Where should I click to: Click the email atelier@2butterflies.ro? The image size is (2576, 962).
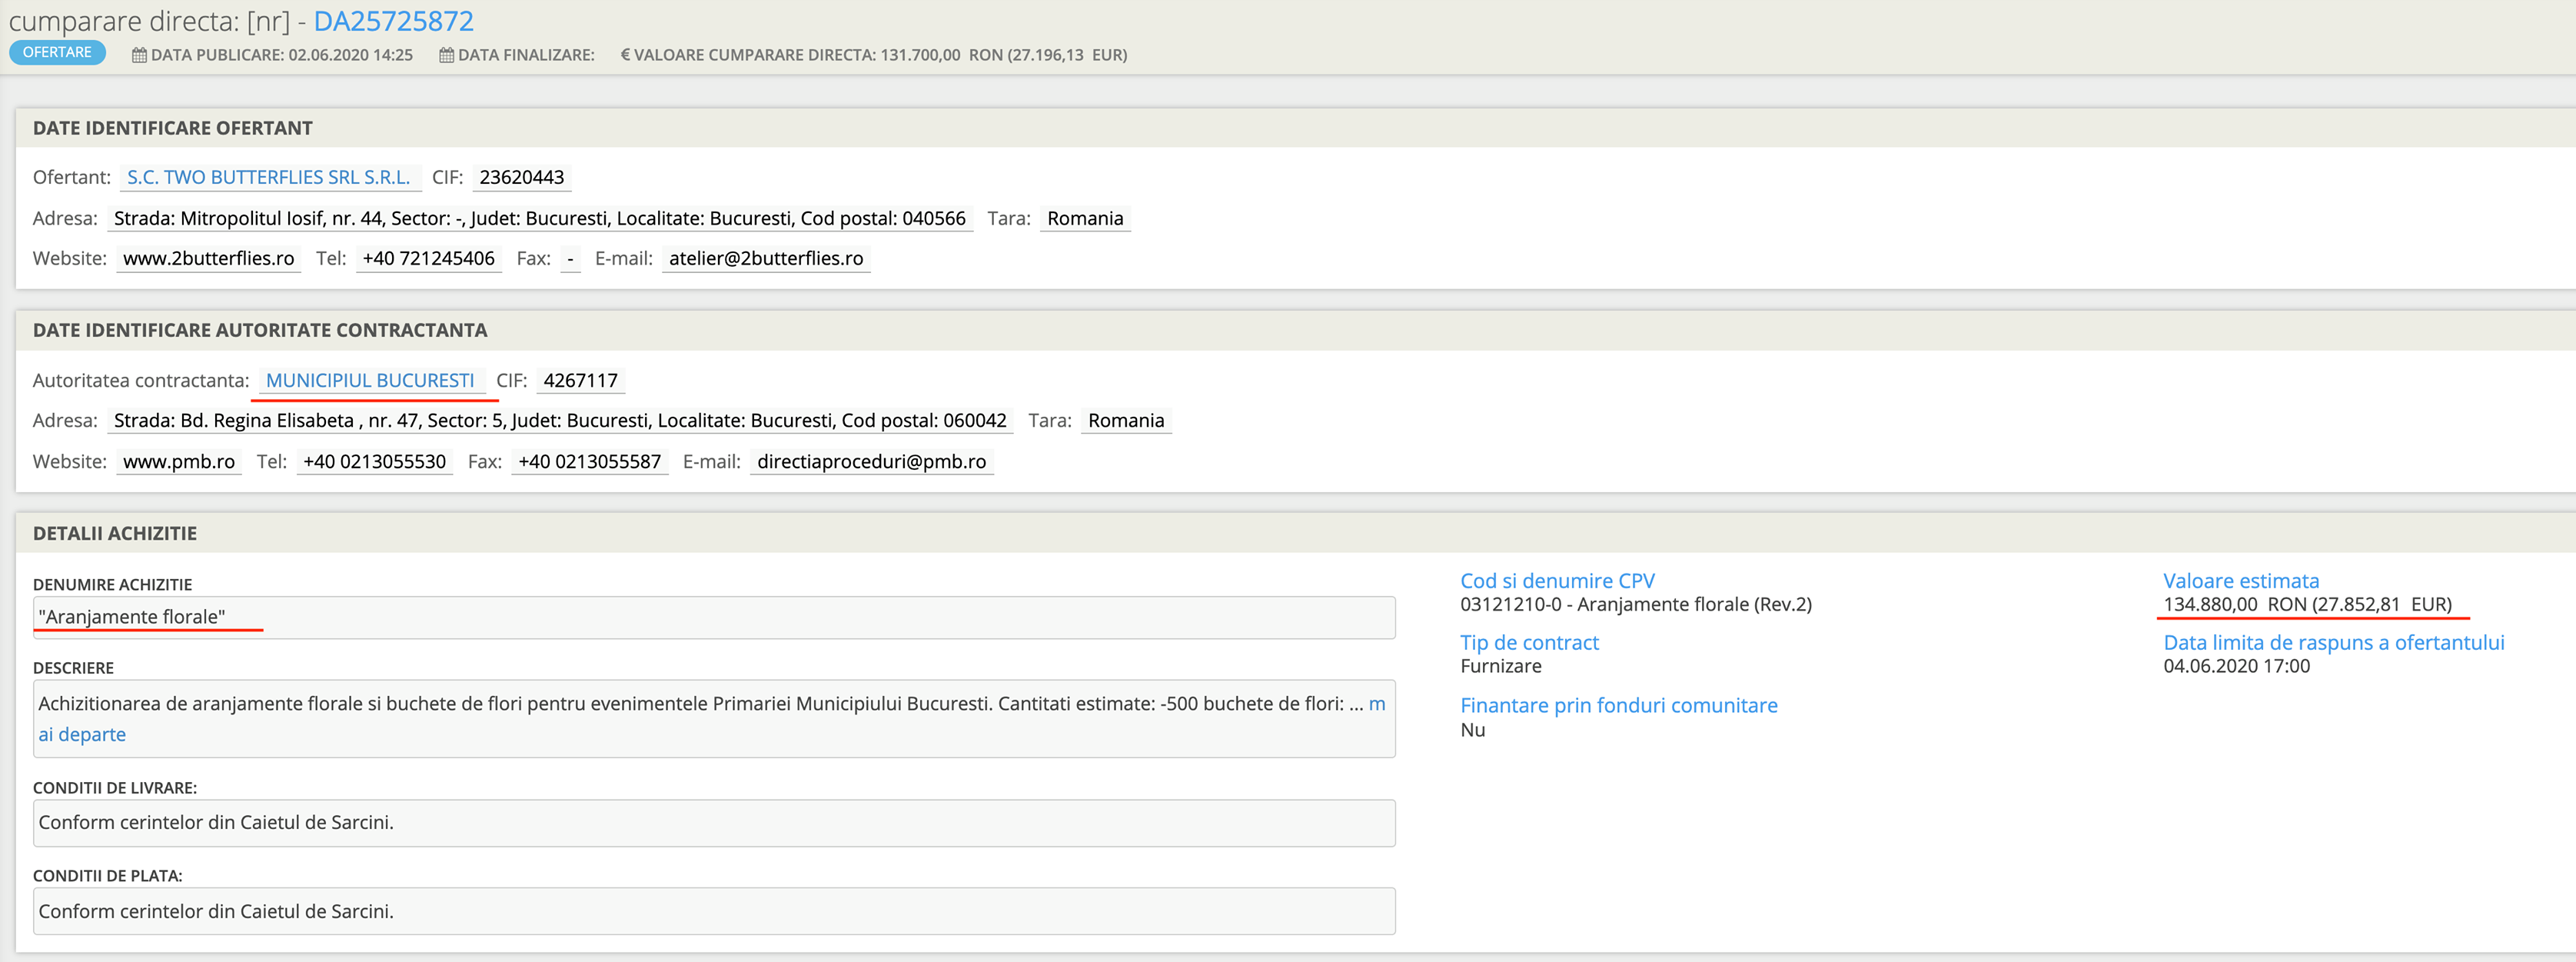coord(765,258)
